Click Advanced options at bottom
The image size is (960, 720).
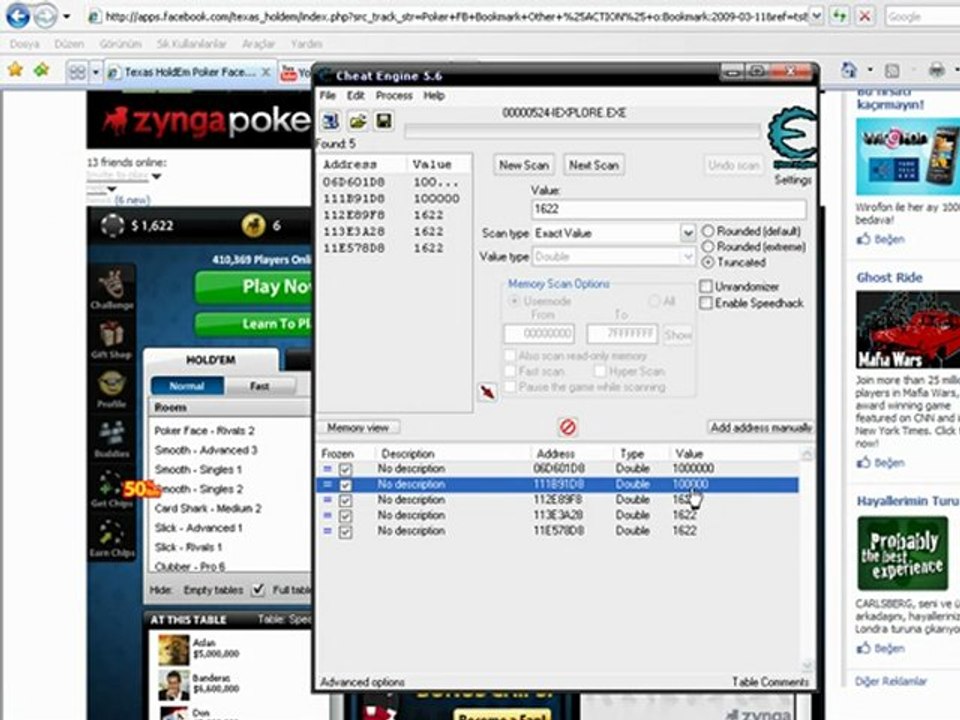point(362,682)
